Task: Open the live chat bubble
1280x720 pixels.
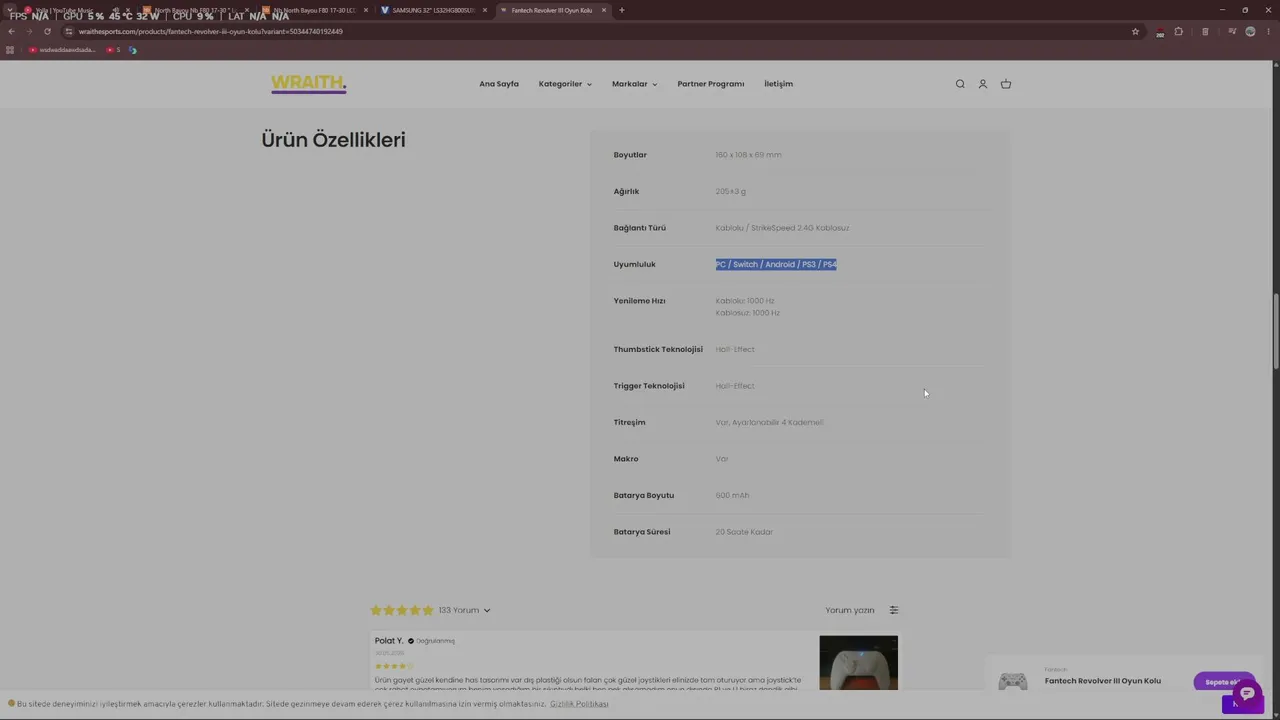Action: (1247, 694)
